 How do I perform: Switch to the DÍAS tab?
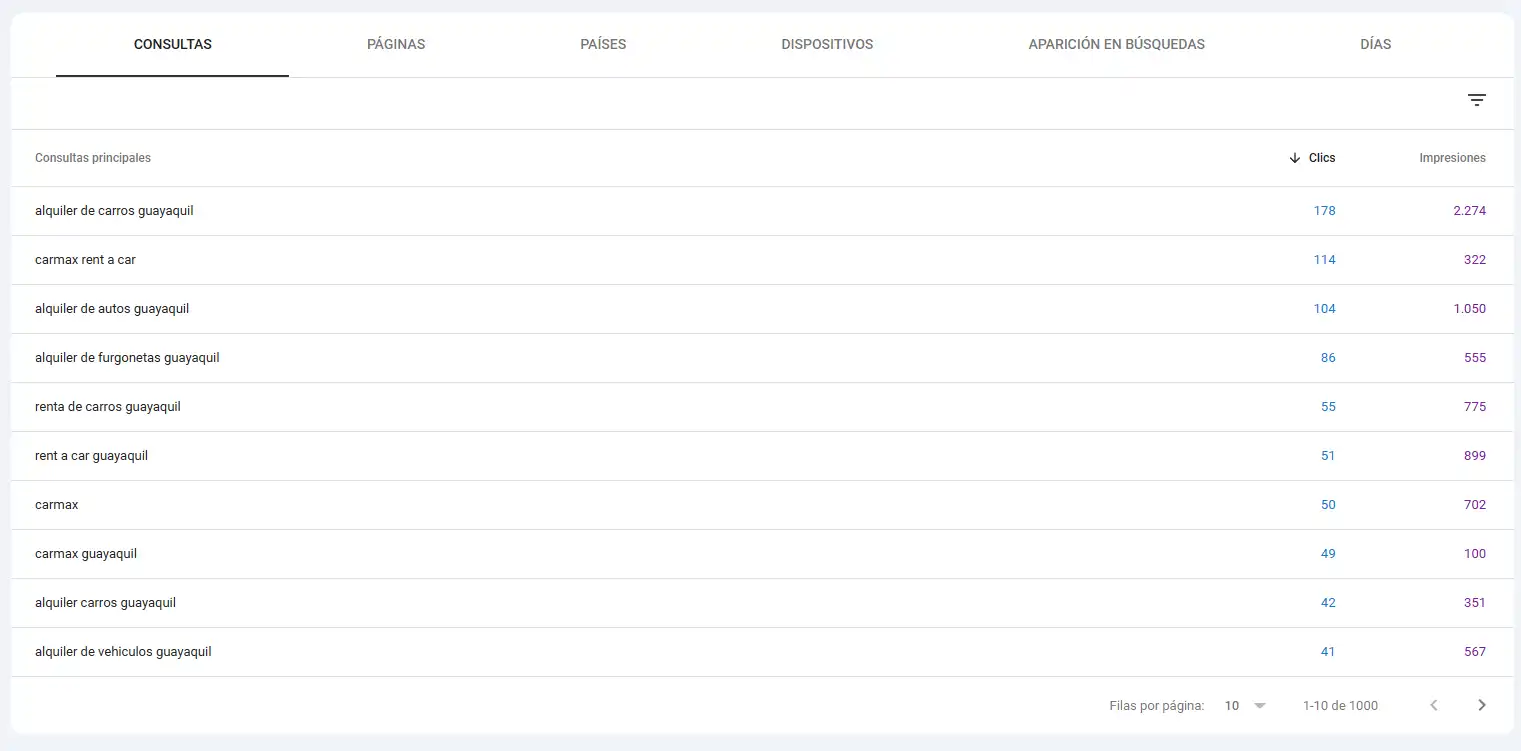pos(1375,45)
